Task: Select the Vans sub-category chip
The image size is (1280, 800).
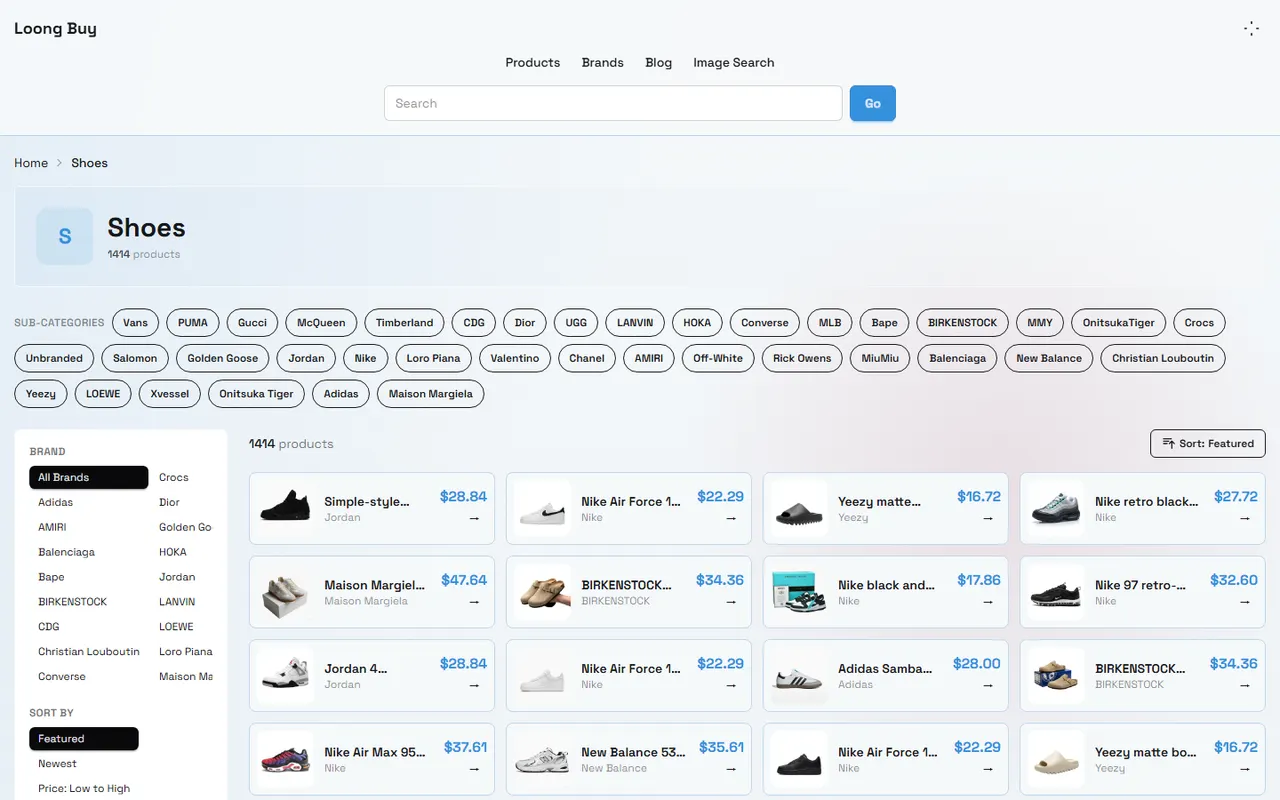Action: 136,323
